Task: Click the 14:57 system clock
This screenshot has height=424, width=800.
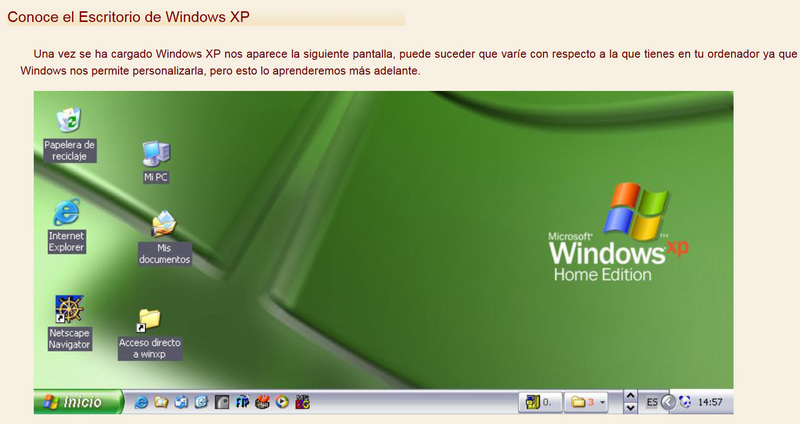Action: [x=710, y=403]
